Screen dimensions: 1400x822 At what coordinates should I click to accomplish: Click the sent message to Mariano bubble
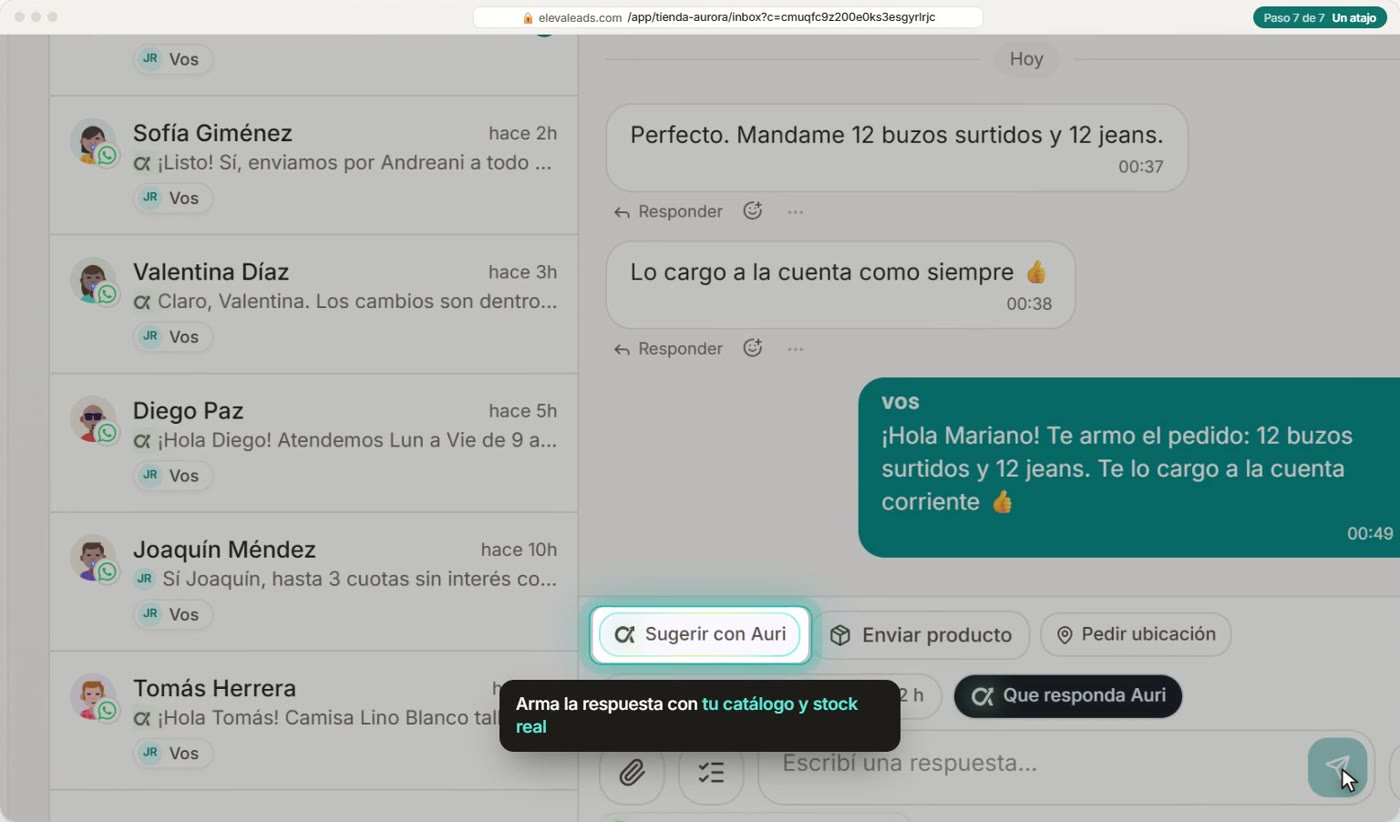(1129, 468)
